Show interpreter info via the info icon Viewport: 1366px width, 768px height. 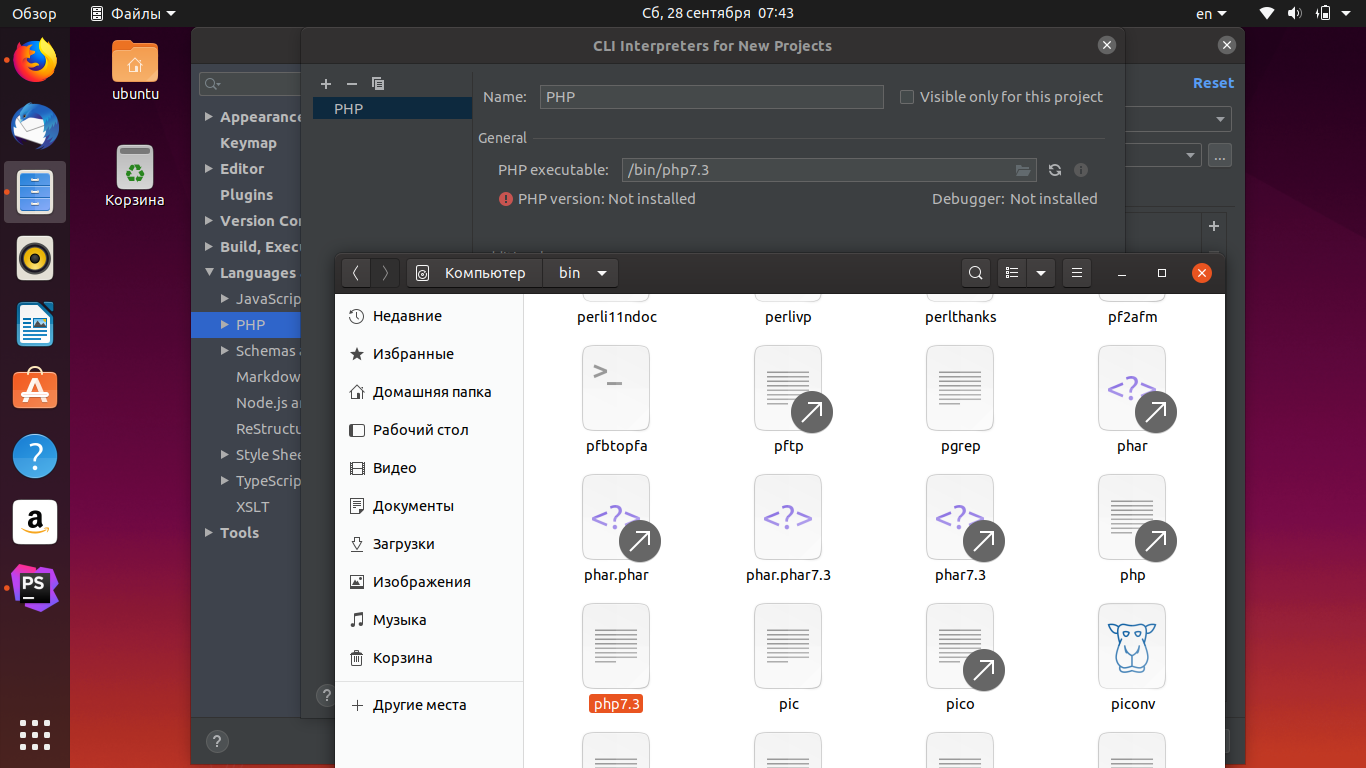(x=1080, y=170)
